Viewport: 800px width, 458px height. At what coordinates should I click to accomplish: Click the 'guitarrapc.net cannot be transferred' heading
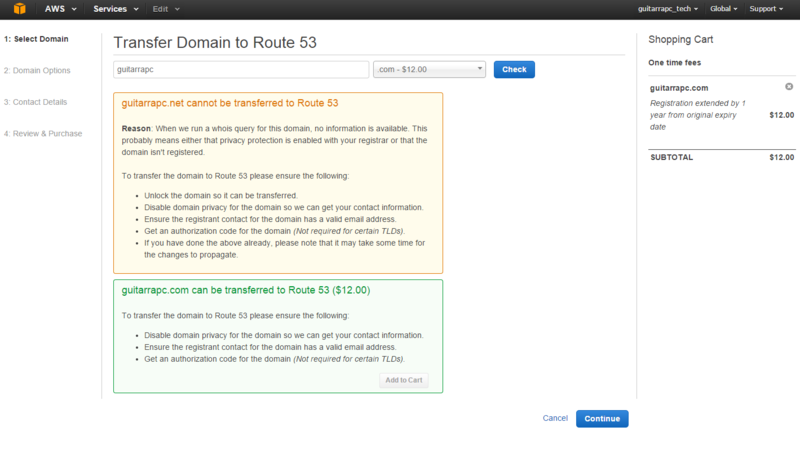click(x=230, y=103)
